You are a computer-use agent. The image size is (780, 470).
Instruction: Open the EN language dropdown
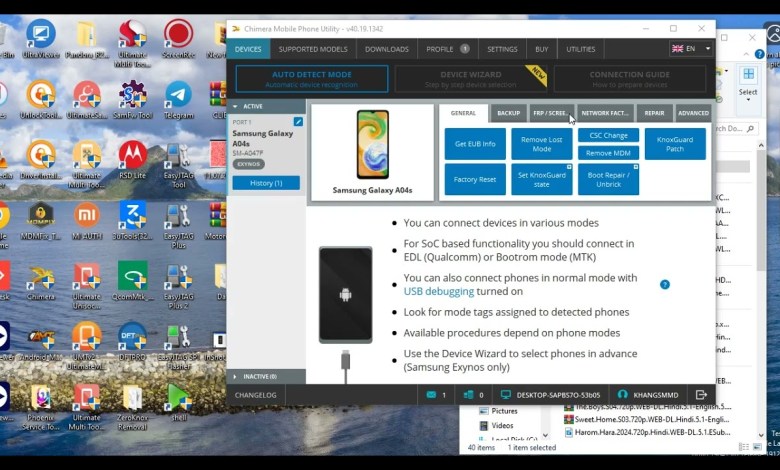(691, 49)
